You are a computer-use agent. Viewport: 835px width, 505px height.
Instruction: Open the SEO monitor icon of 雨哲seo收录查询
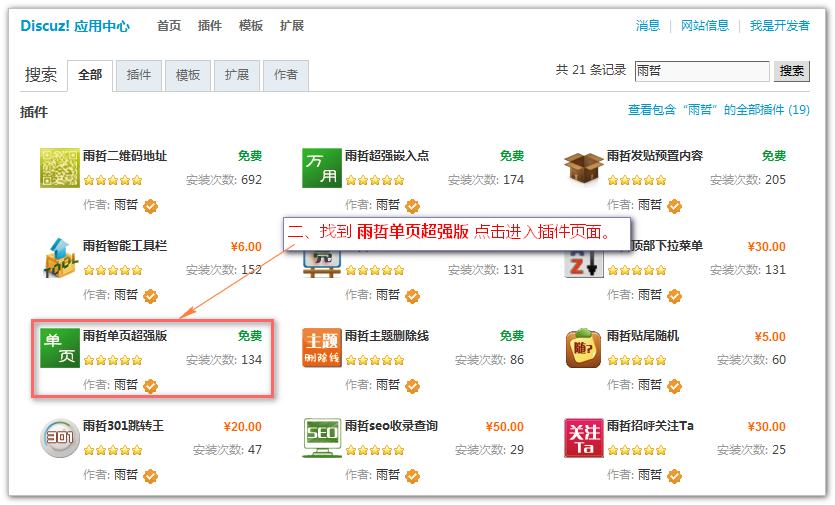pos(322,438)
